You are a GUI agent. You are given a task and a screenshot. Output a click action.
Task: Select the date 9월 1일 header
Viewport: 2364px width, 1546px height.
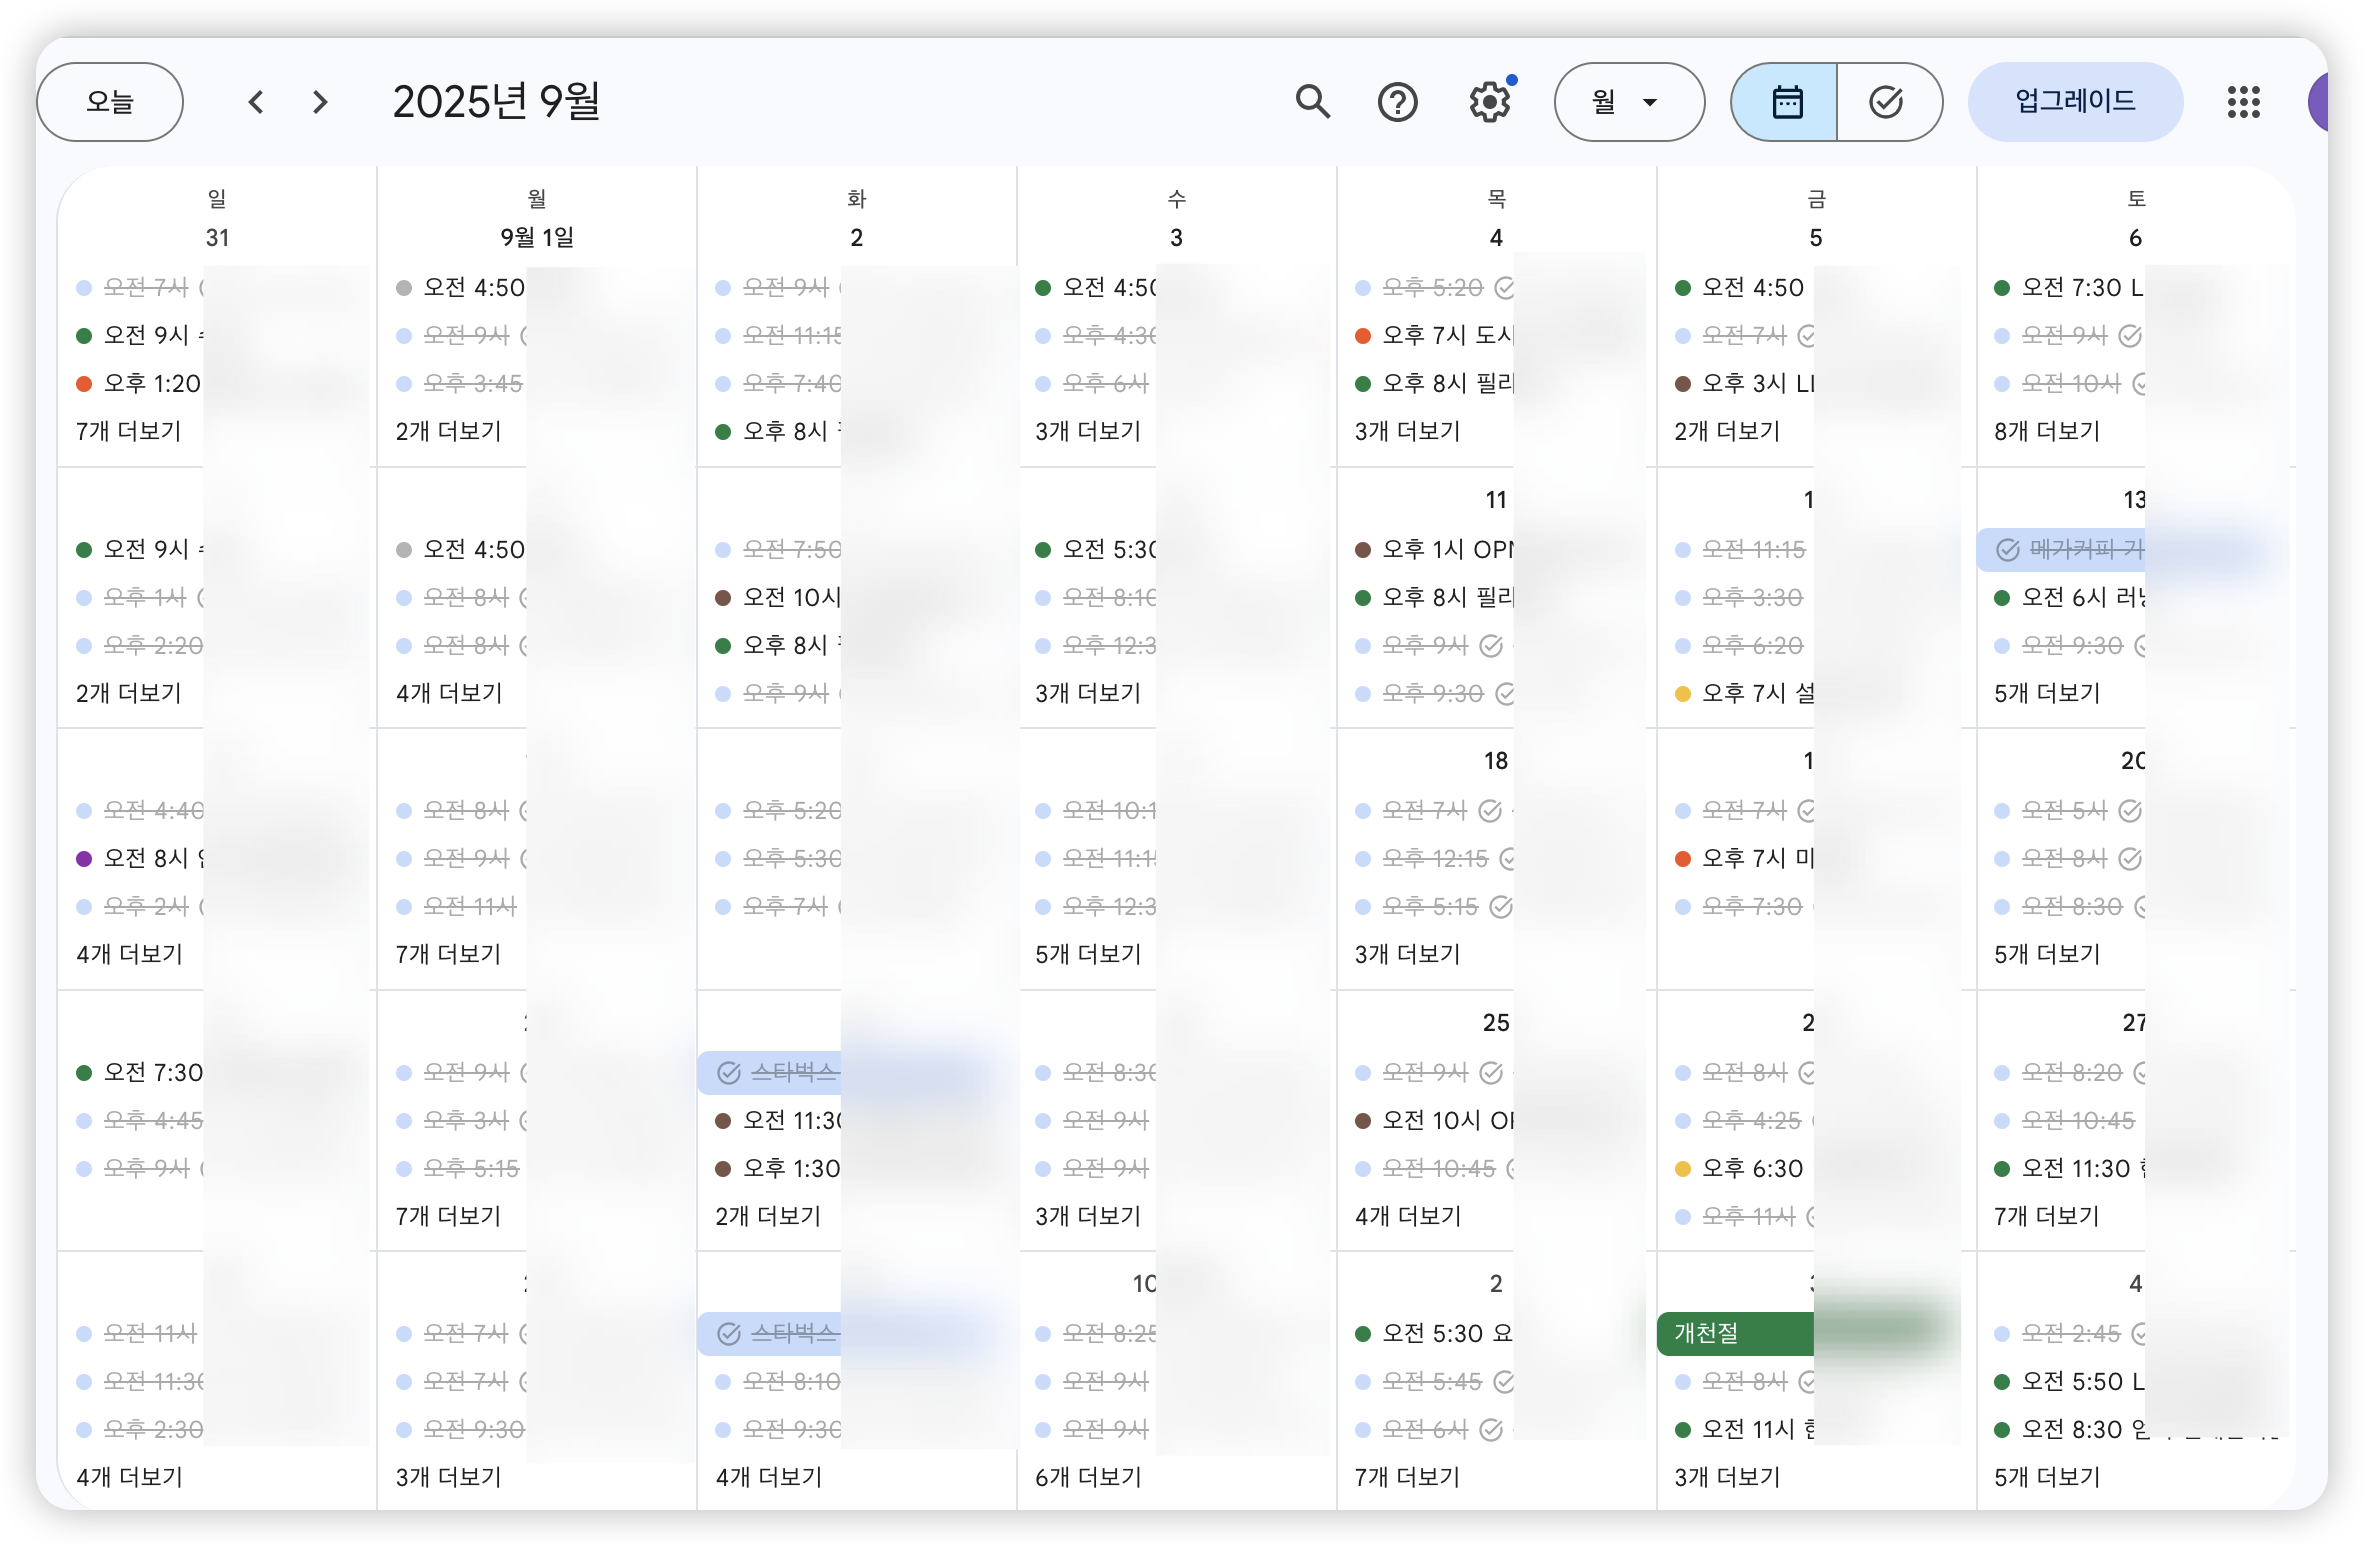537,238
